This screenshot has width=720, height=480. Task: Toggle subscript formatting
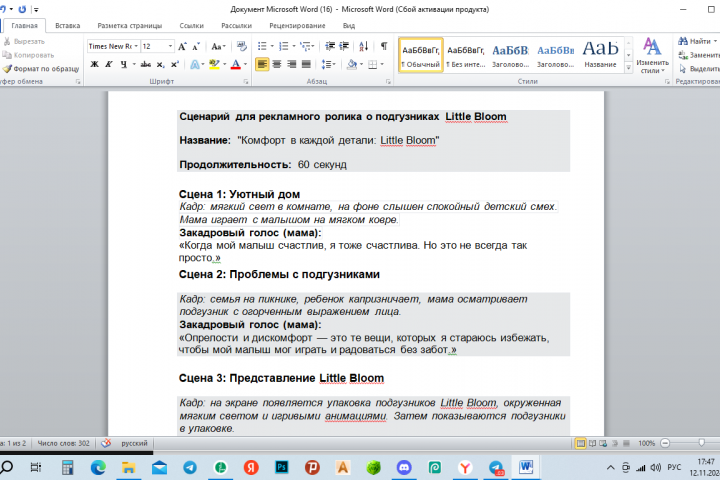point(160,64)
